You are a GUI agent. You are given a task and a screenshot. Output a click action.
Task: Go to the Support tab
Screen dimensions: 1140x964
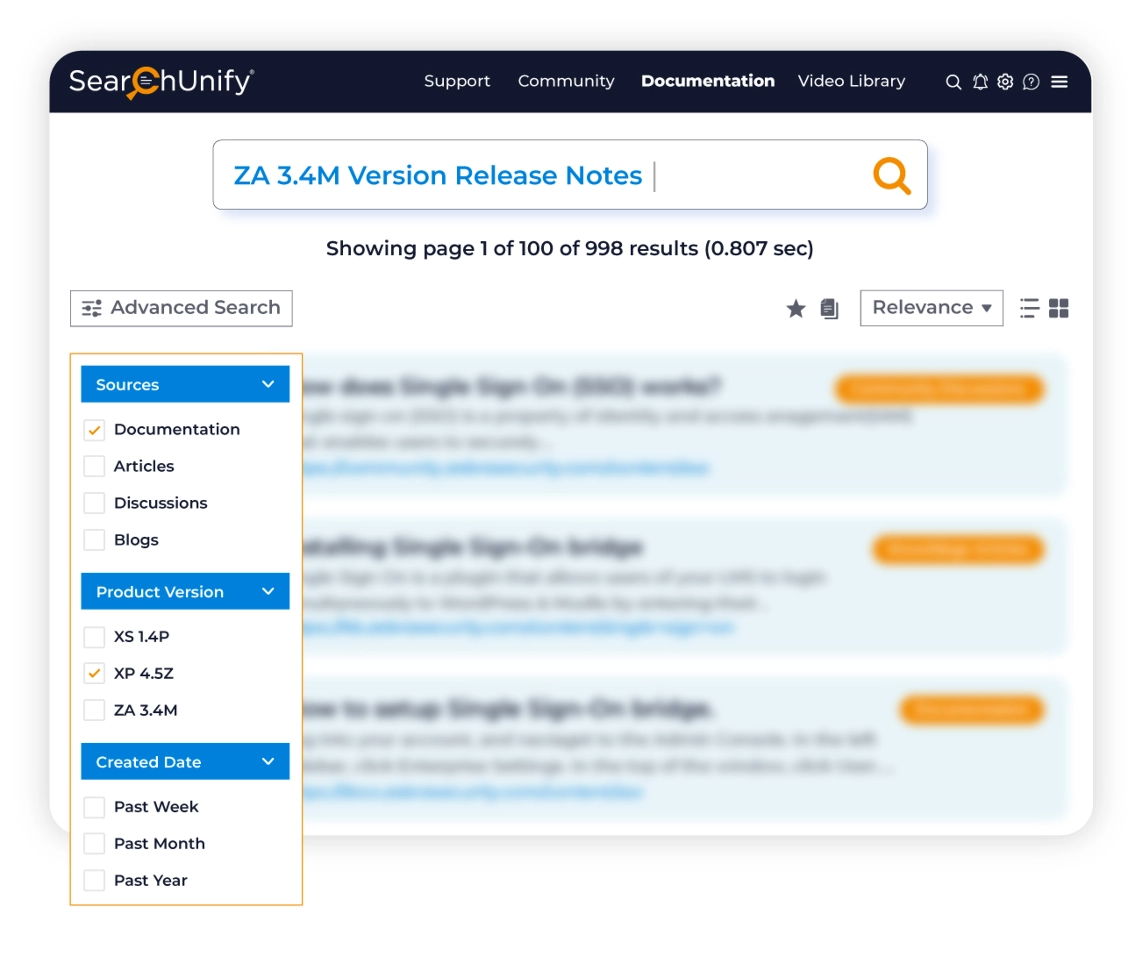tap(457, 81)
